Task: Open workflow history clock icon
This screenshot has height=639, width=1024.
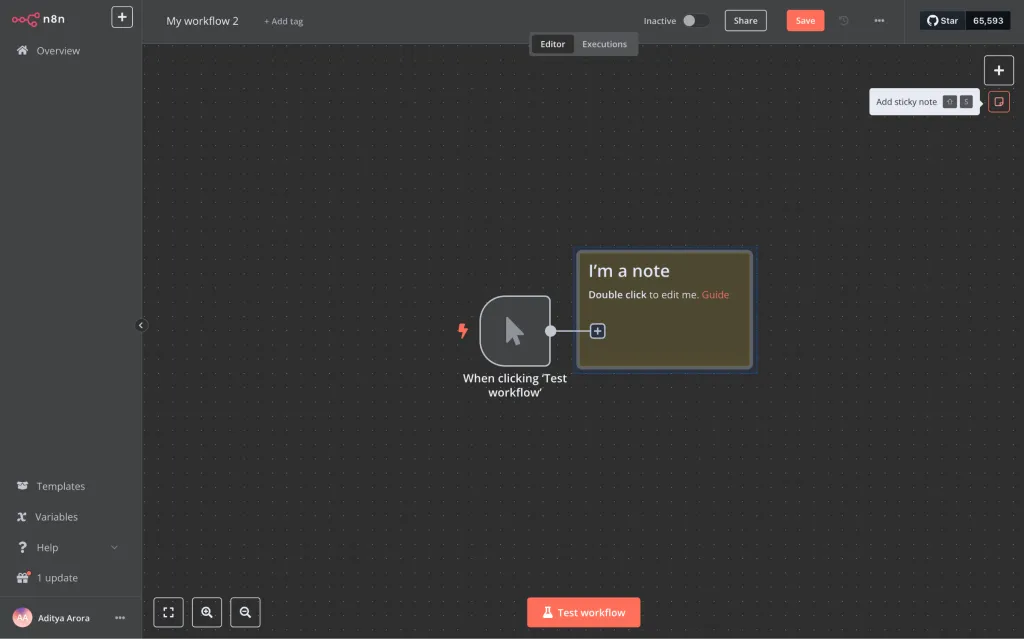Action: pyautogui.click(x=844, y=21)
